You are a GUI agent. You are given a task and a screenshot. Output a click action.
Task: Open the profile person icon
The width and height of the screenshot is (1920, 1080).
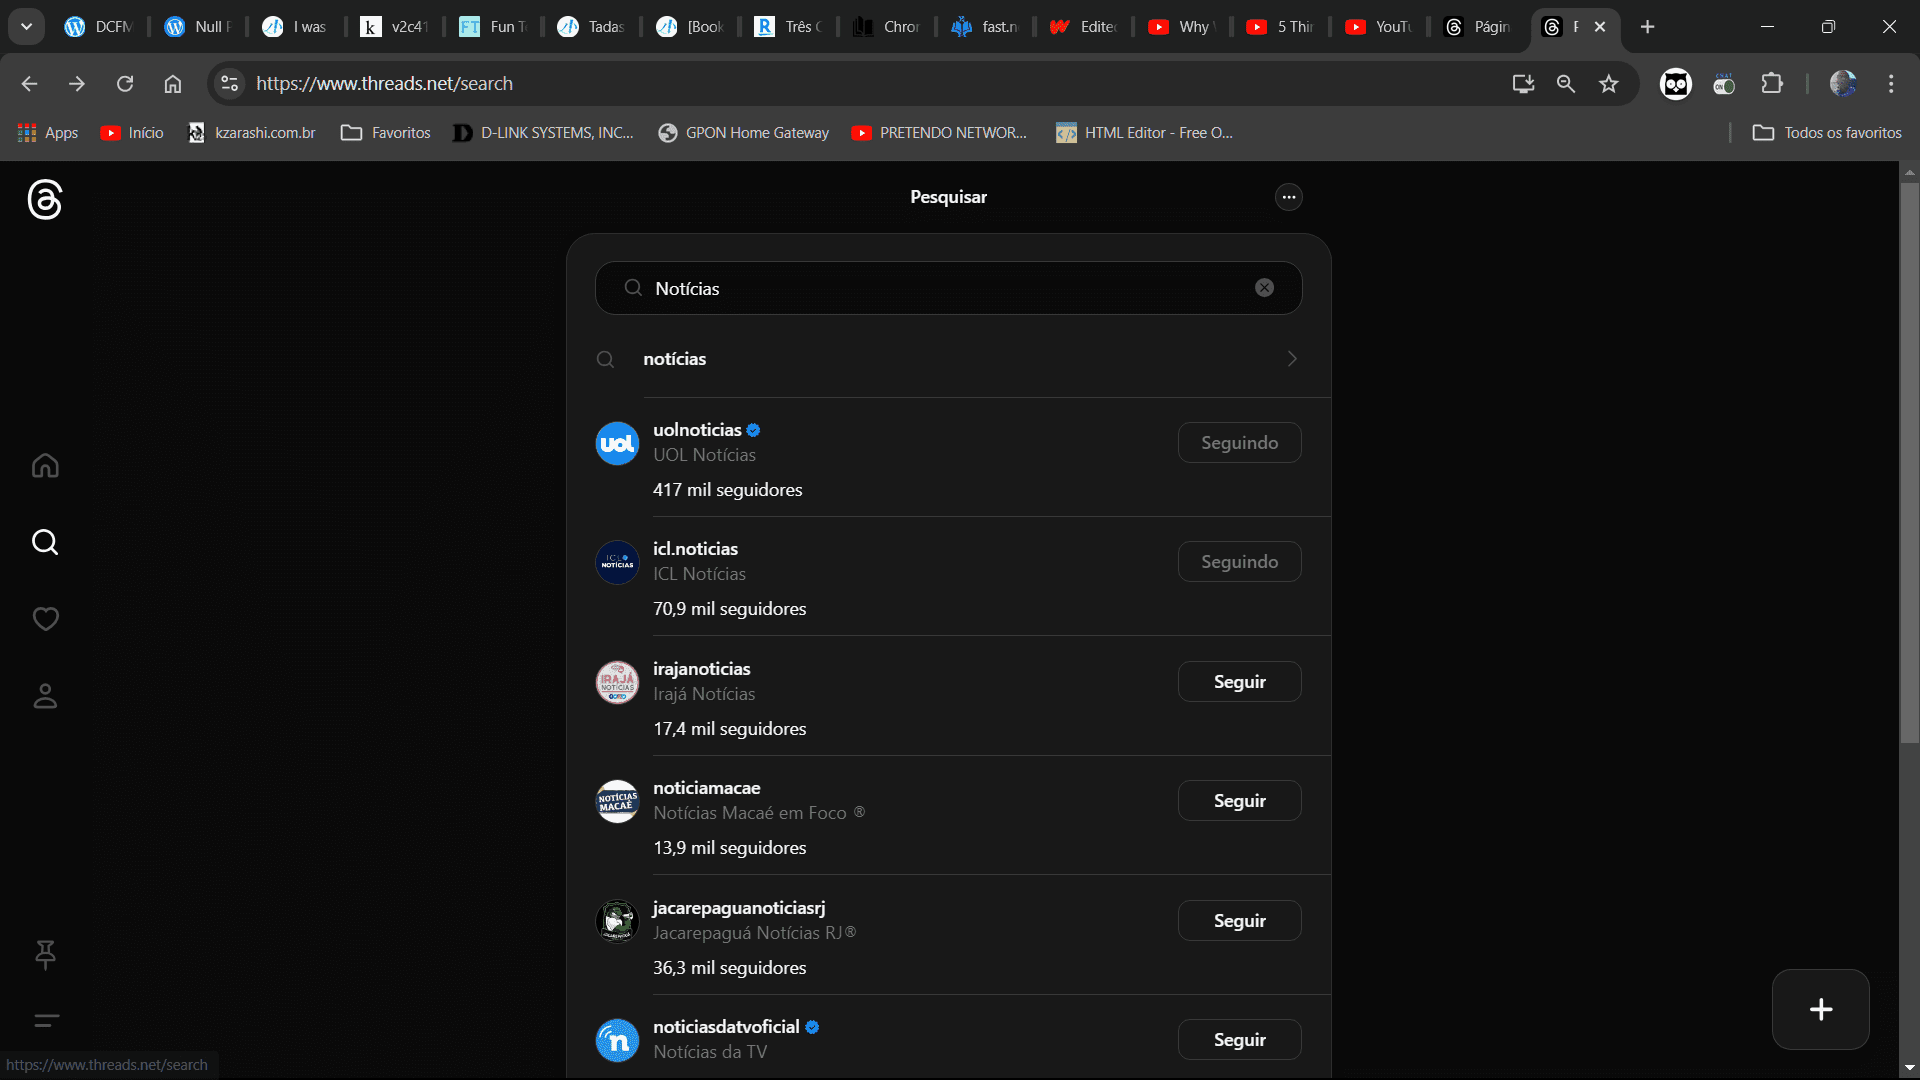(45, 696)
